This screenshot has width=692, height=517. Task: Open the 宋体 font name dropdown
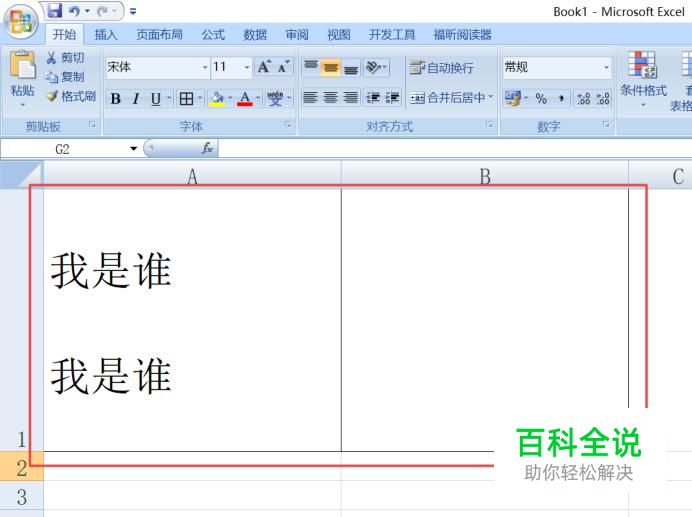point(204,68)
